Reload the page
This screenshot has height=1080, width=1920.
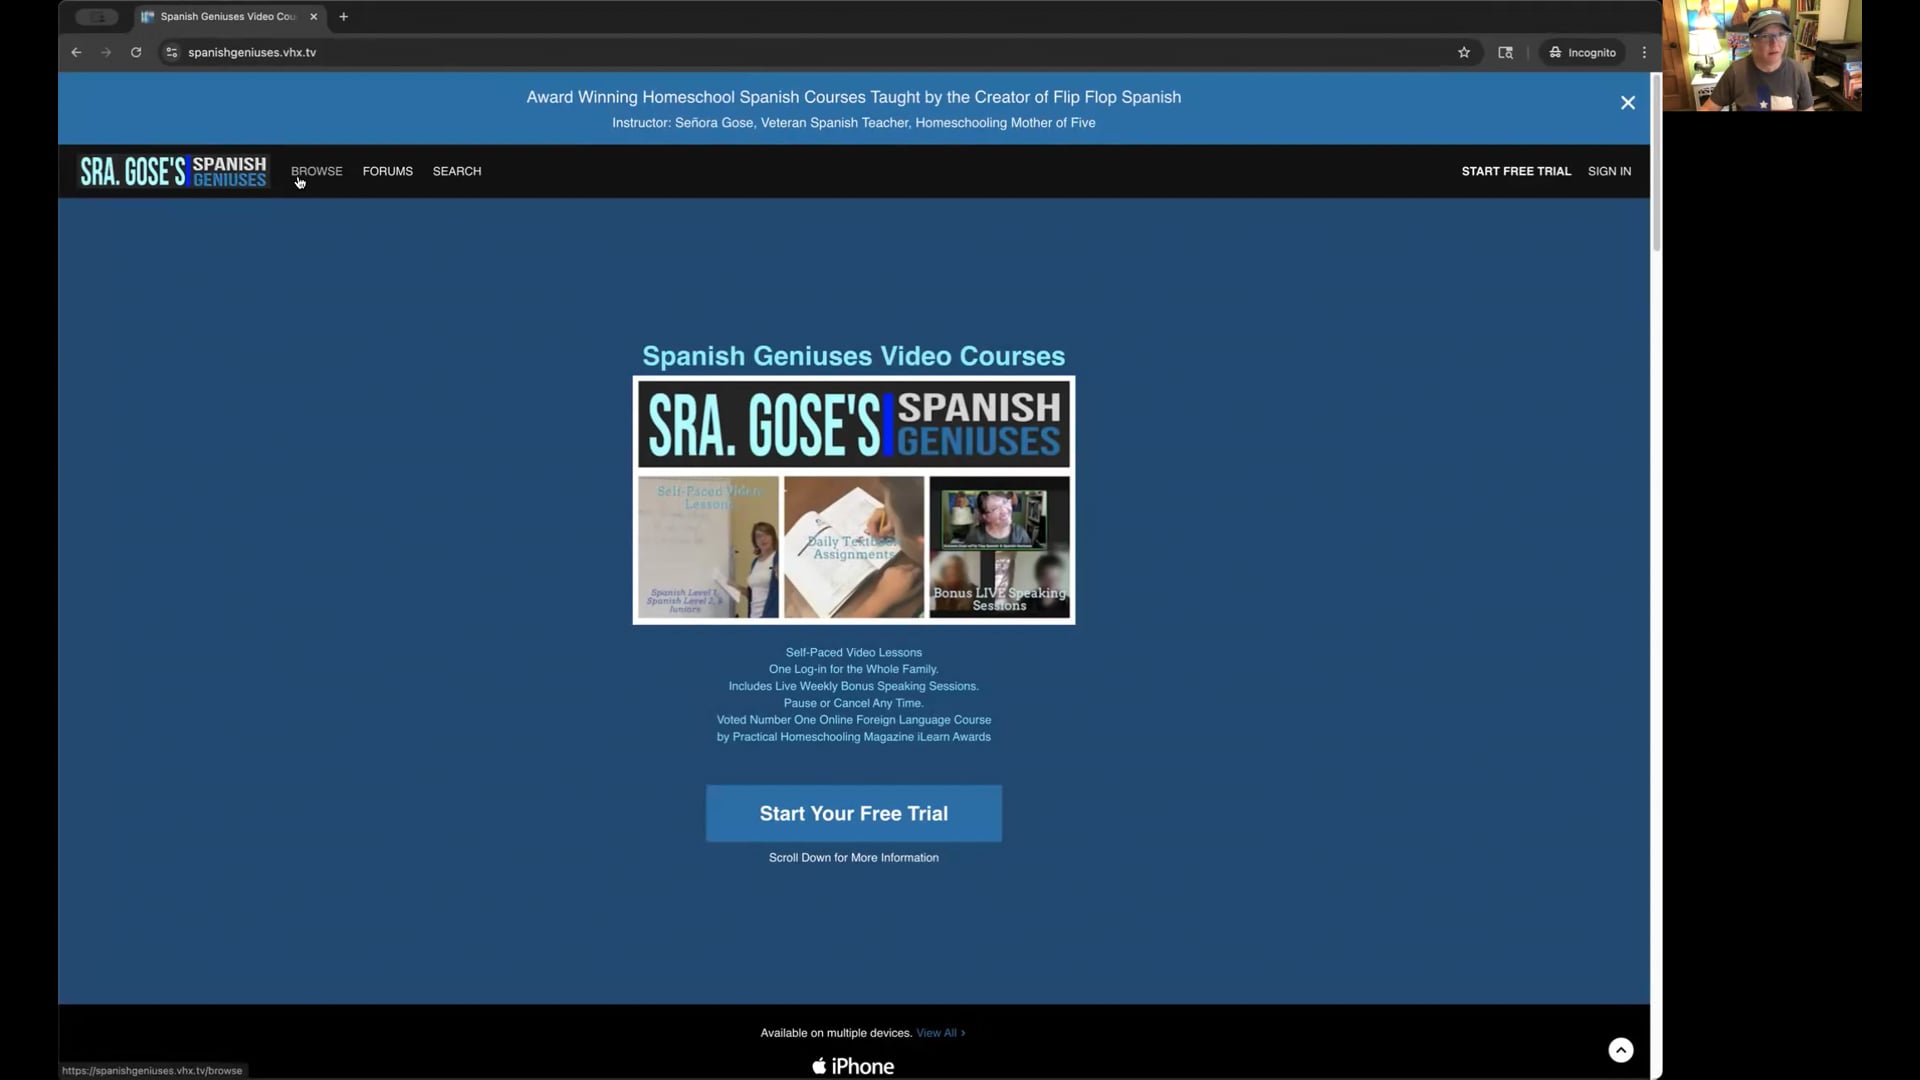pyautogui.click(x=136, y=52)
